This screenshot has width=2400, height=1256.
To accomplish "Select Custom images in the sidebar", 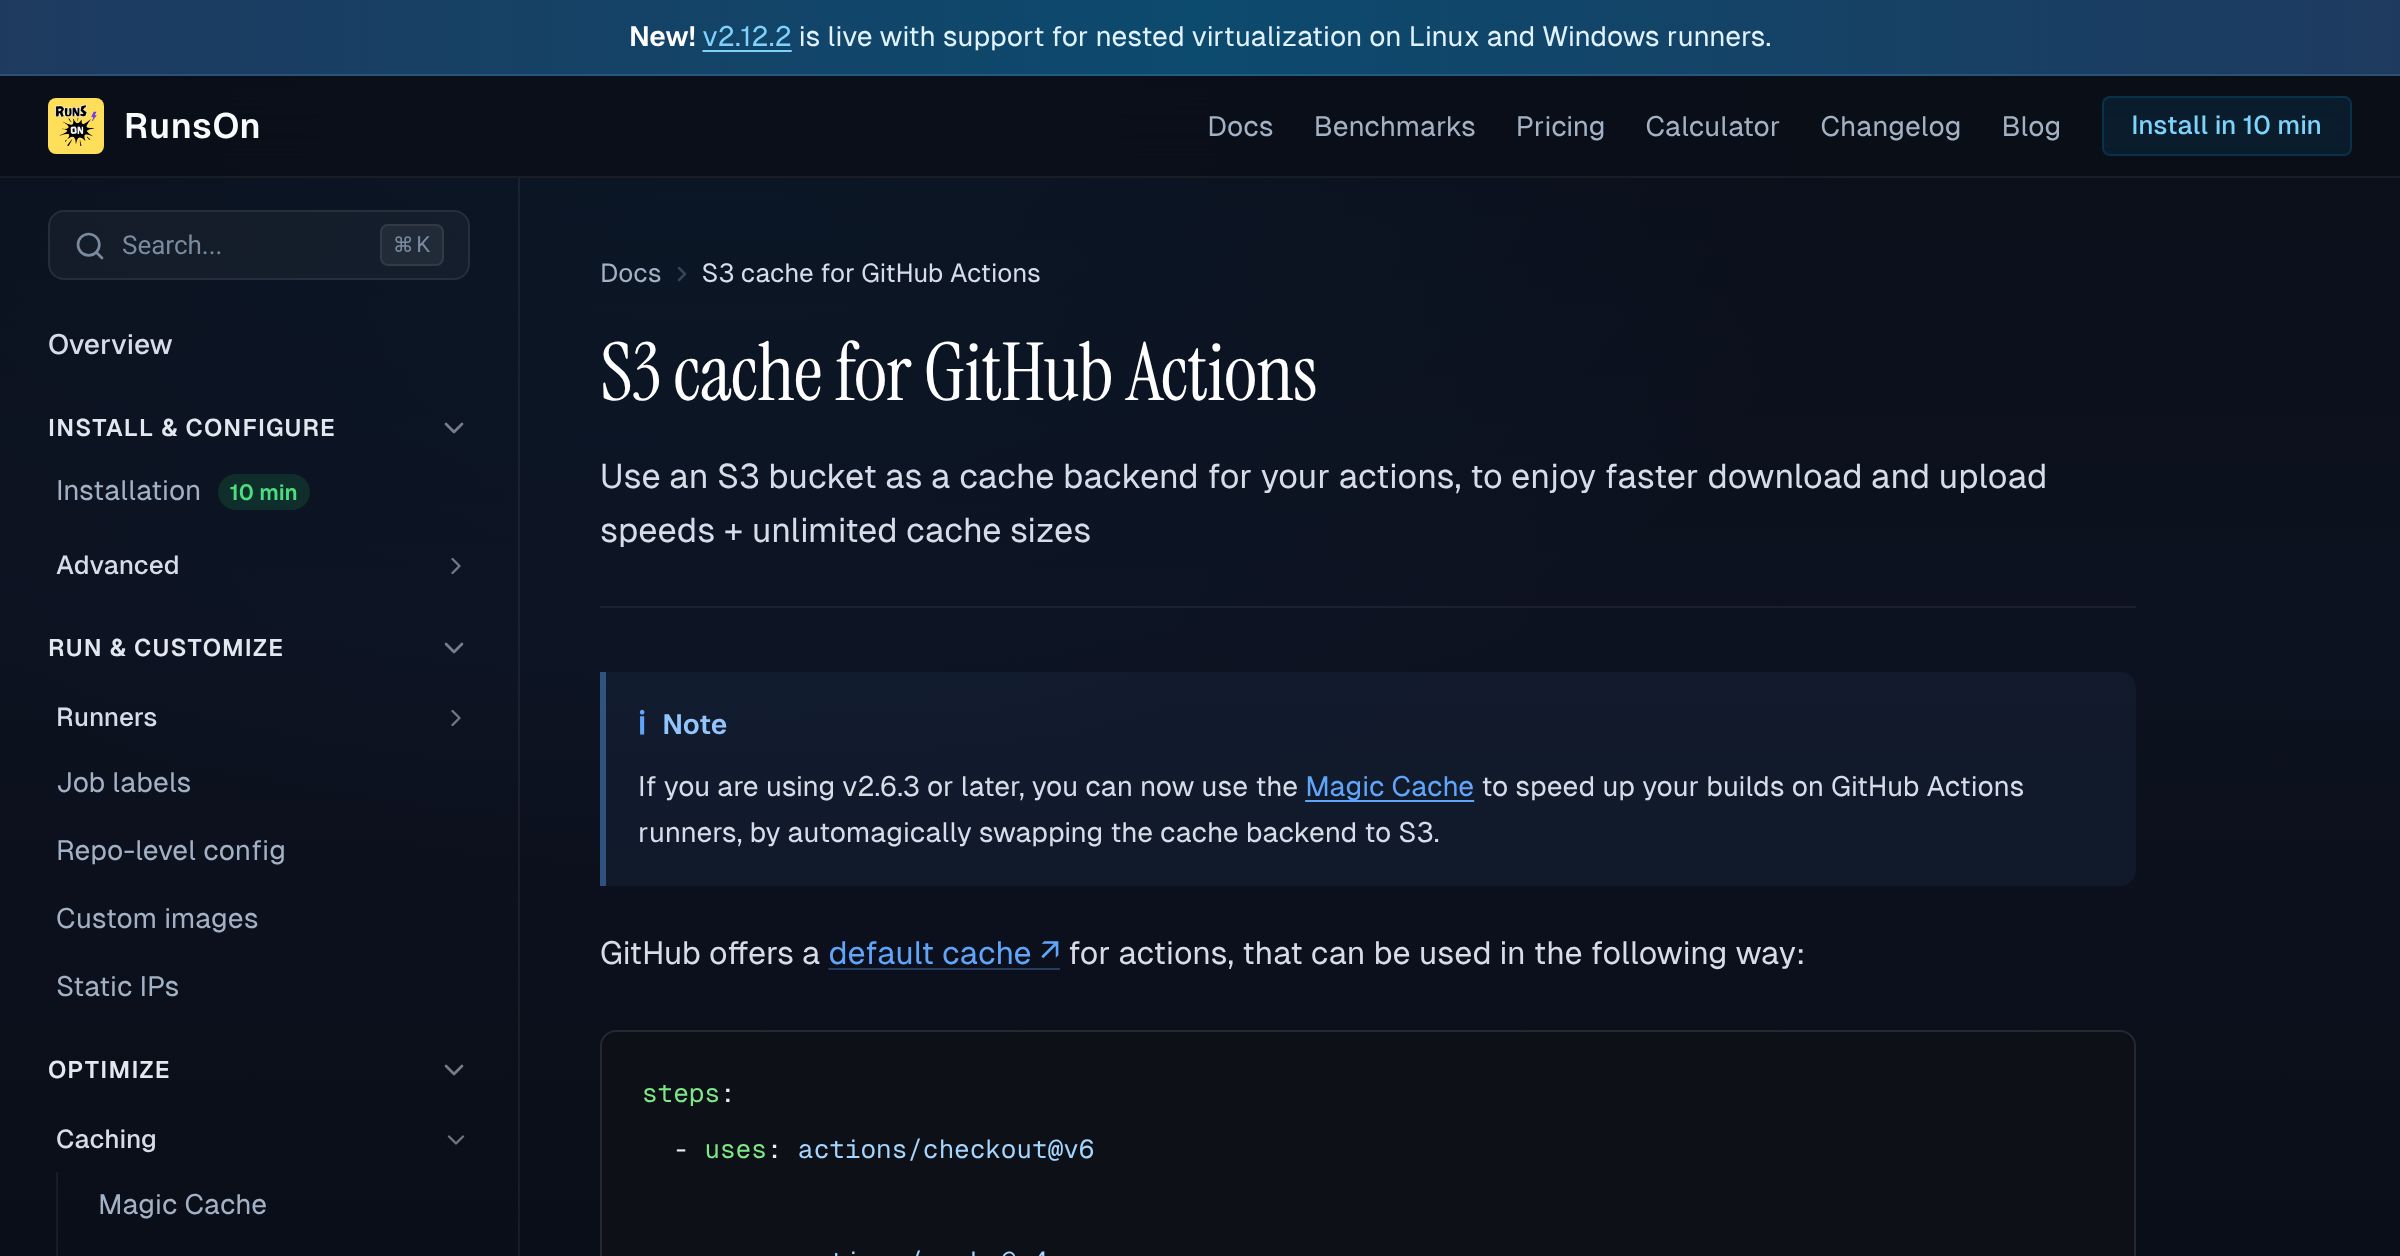I will click(157, 918).
